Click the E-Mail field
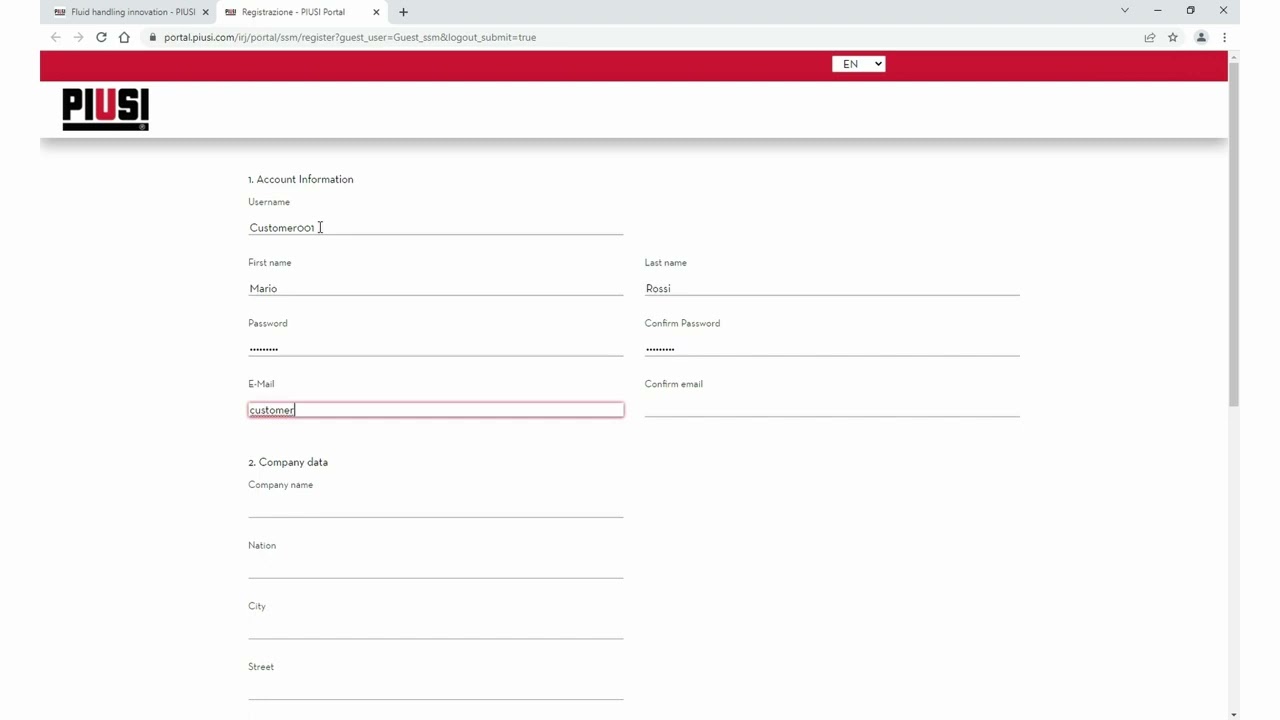1280x720 pixels. (435, 410)
